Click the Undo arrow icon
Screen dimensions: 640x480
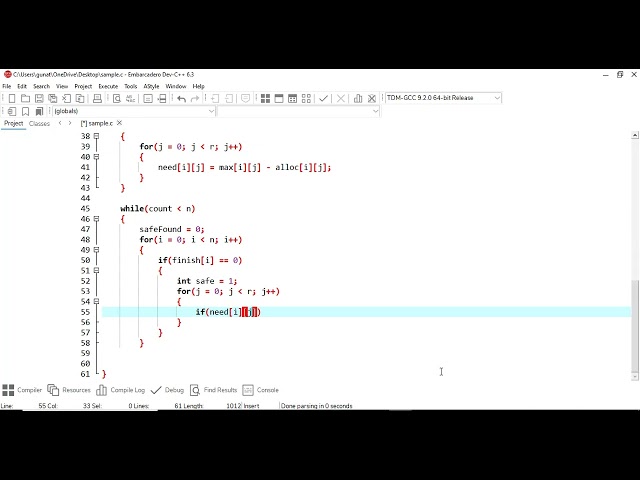click(x=182, y=98)
